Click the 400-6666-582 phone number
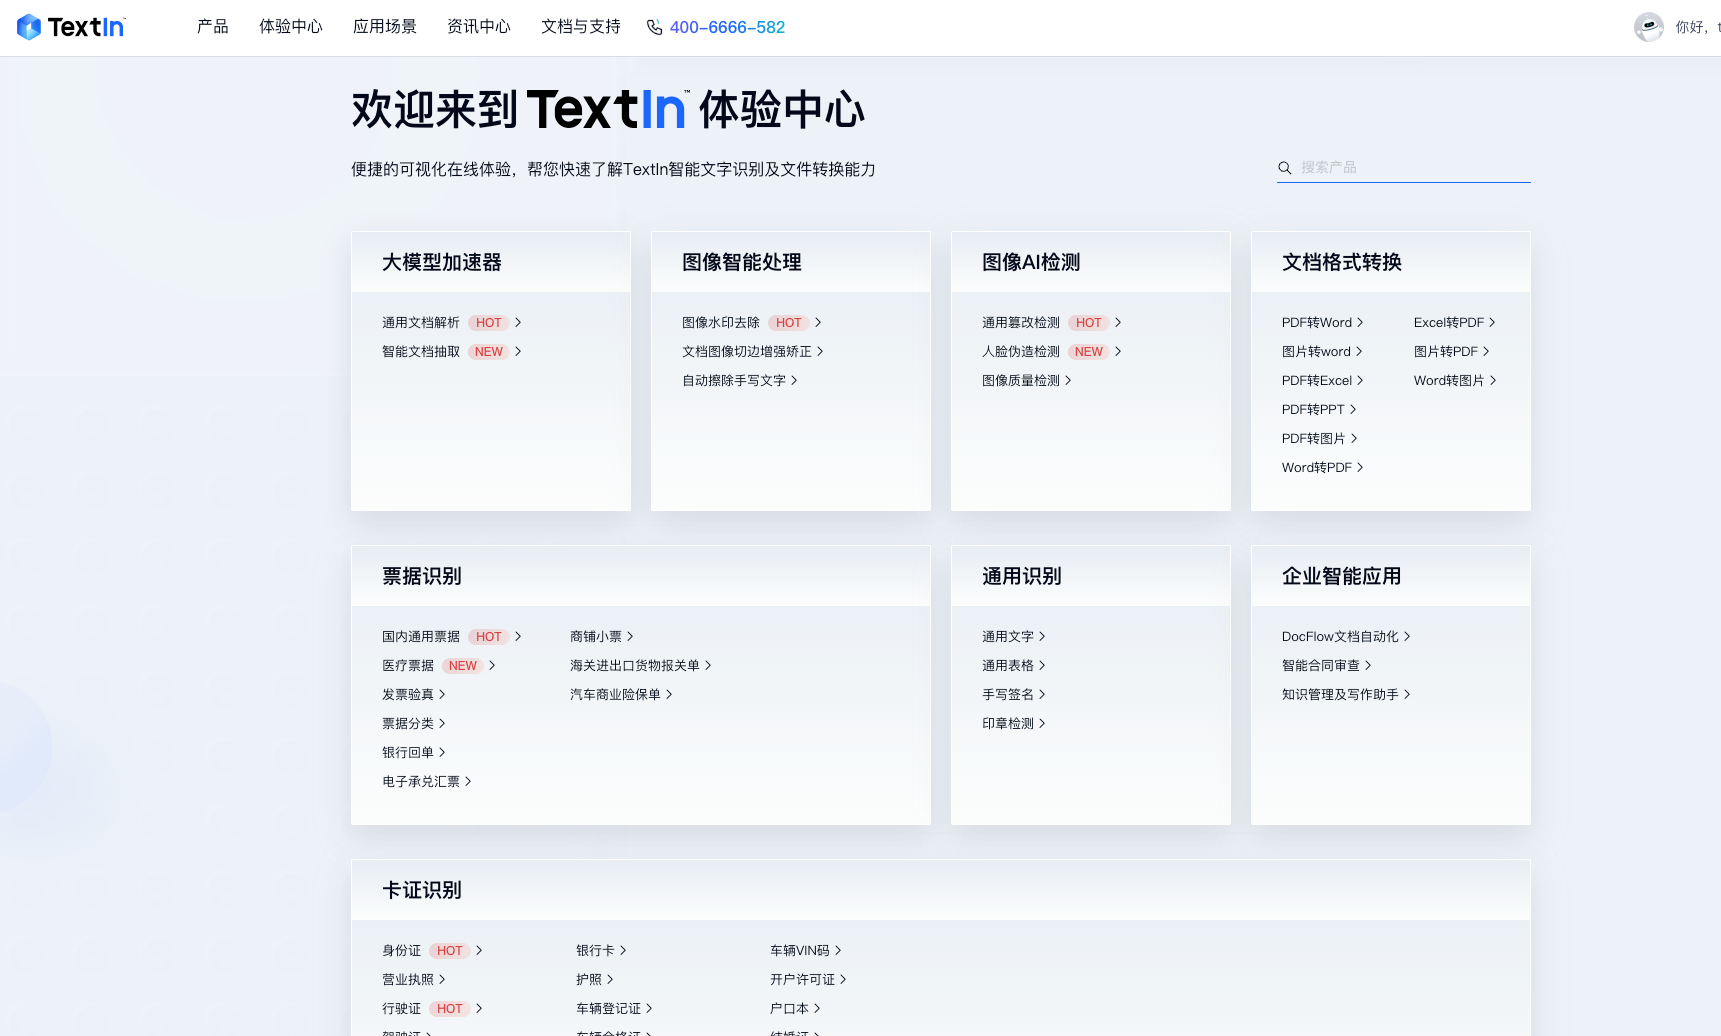The width and height of the screenshot is (1721, 1036). pos(727,27)
